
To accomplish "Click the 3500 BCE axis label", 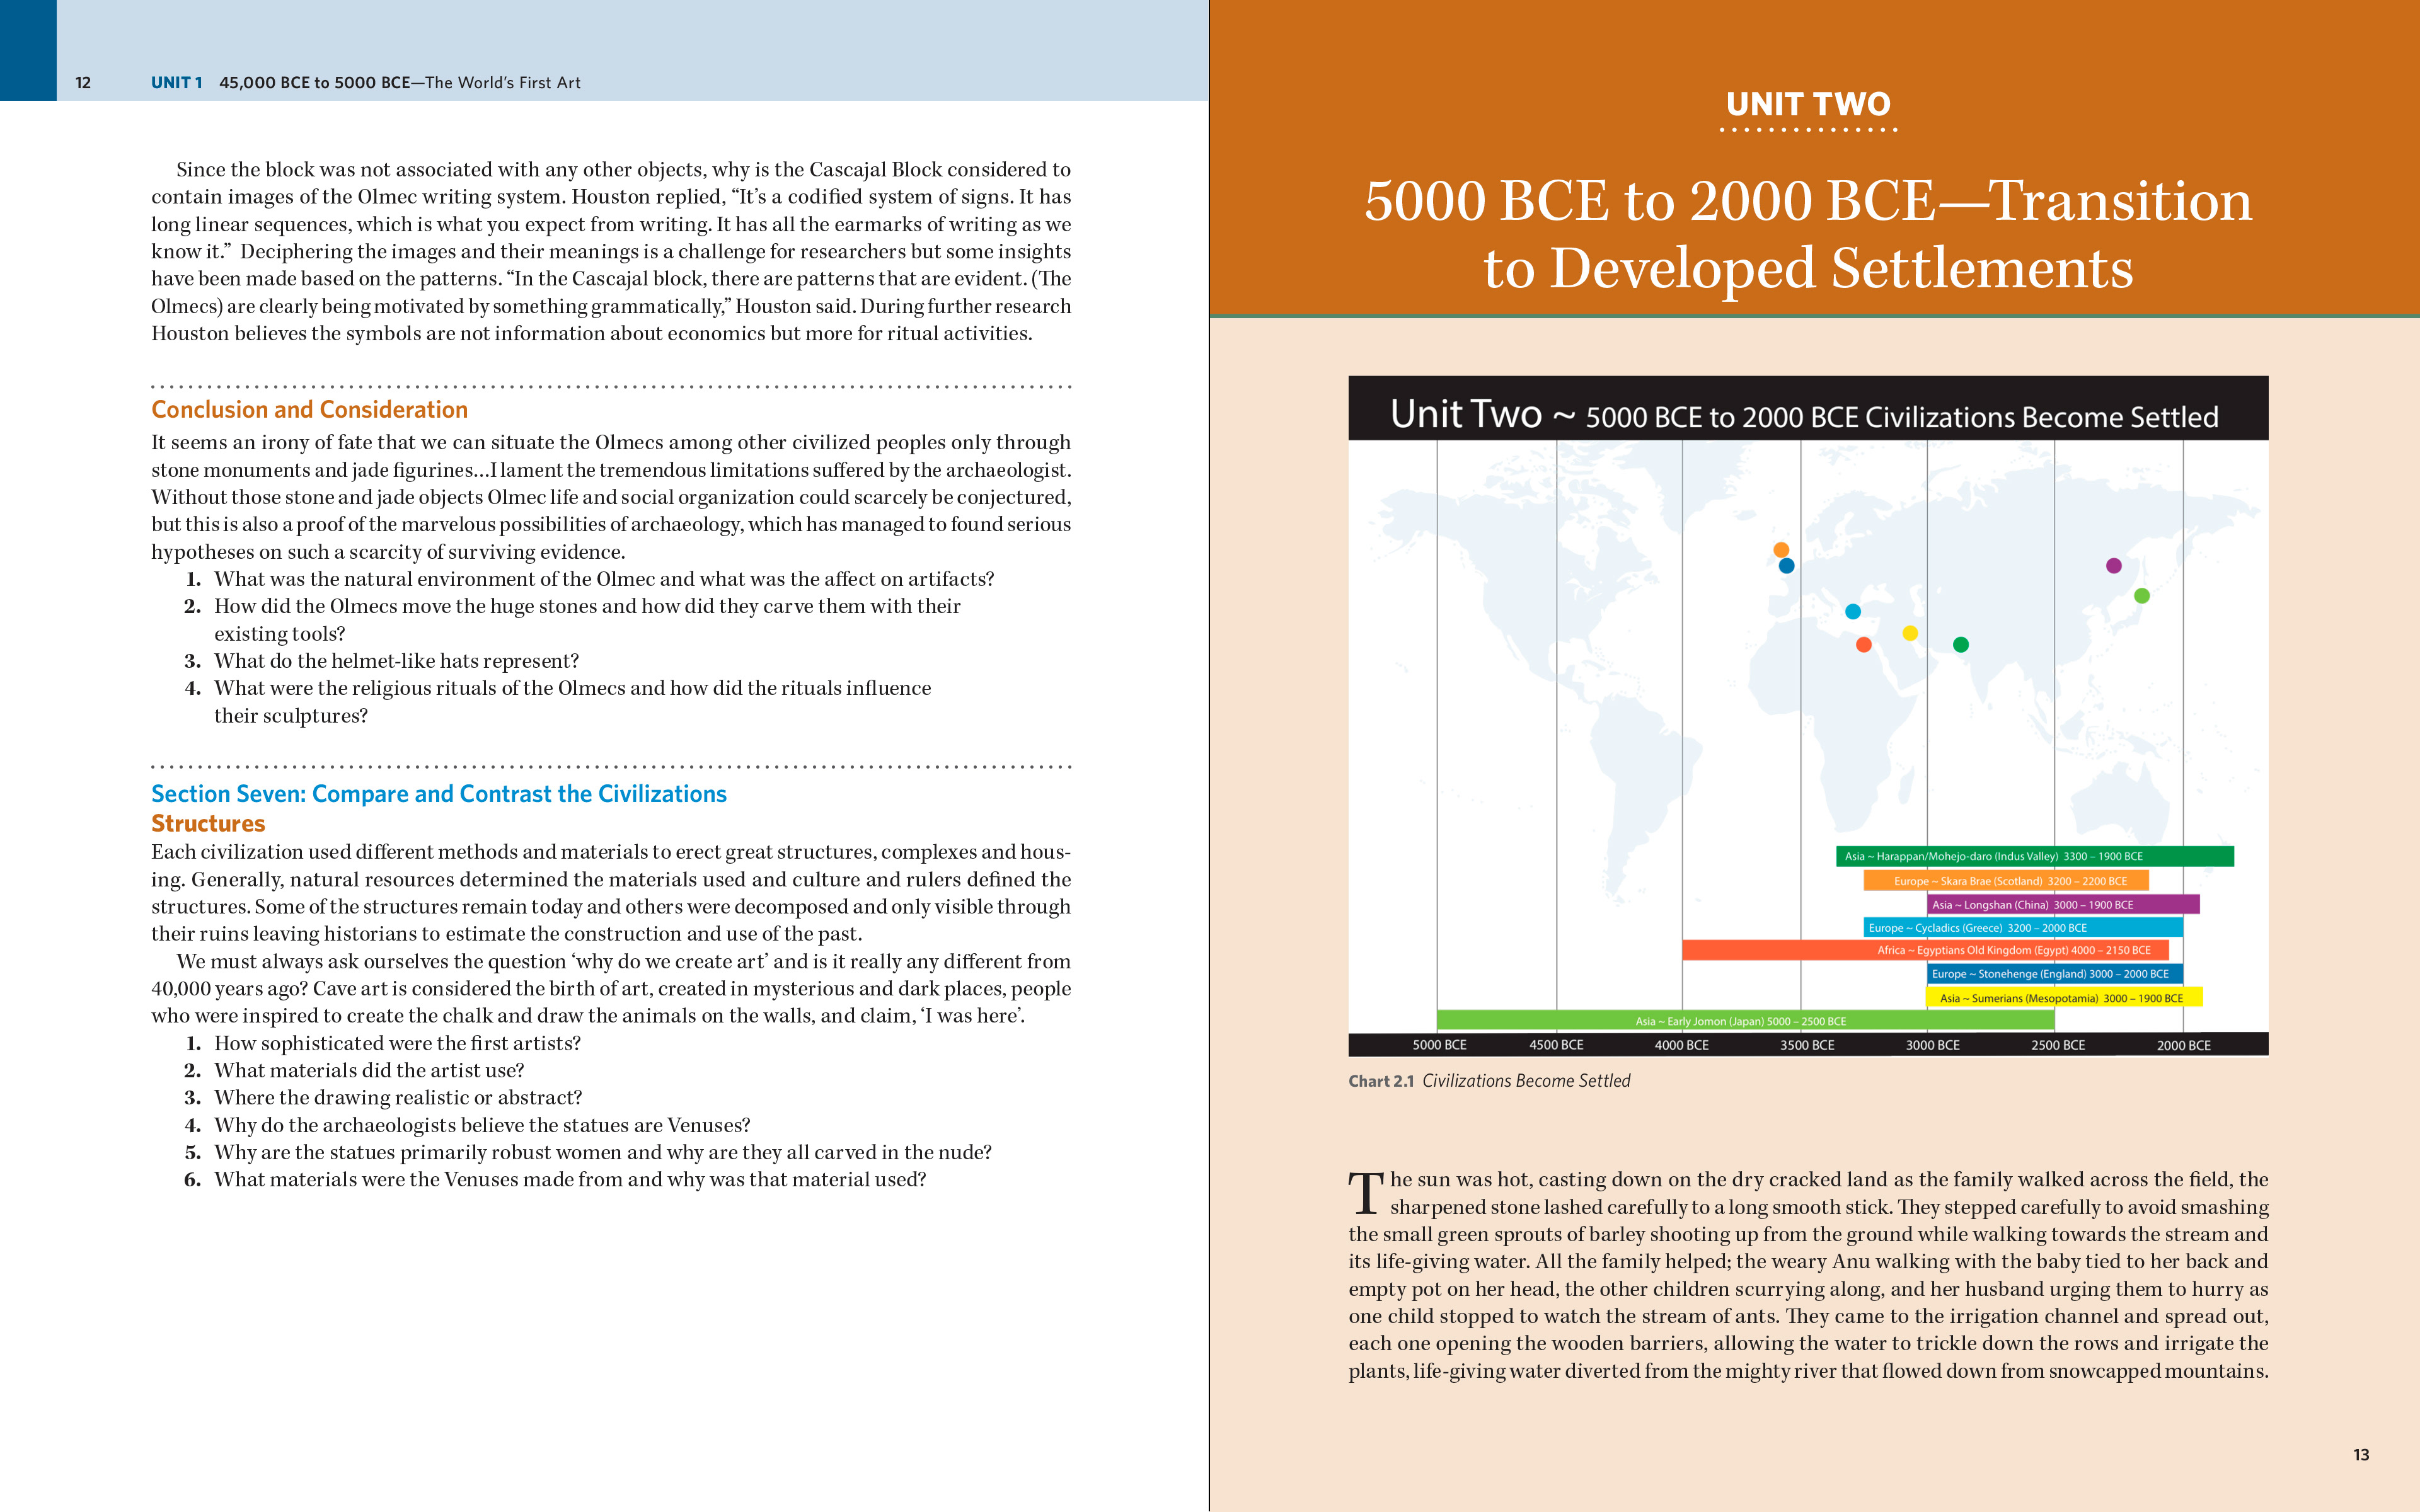I will click(1807, 1045).
